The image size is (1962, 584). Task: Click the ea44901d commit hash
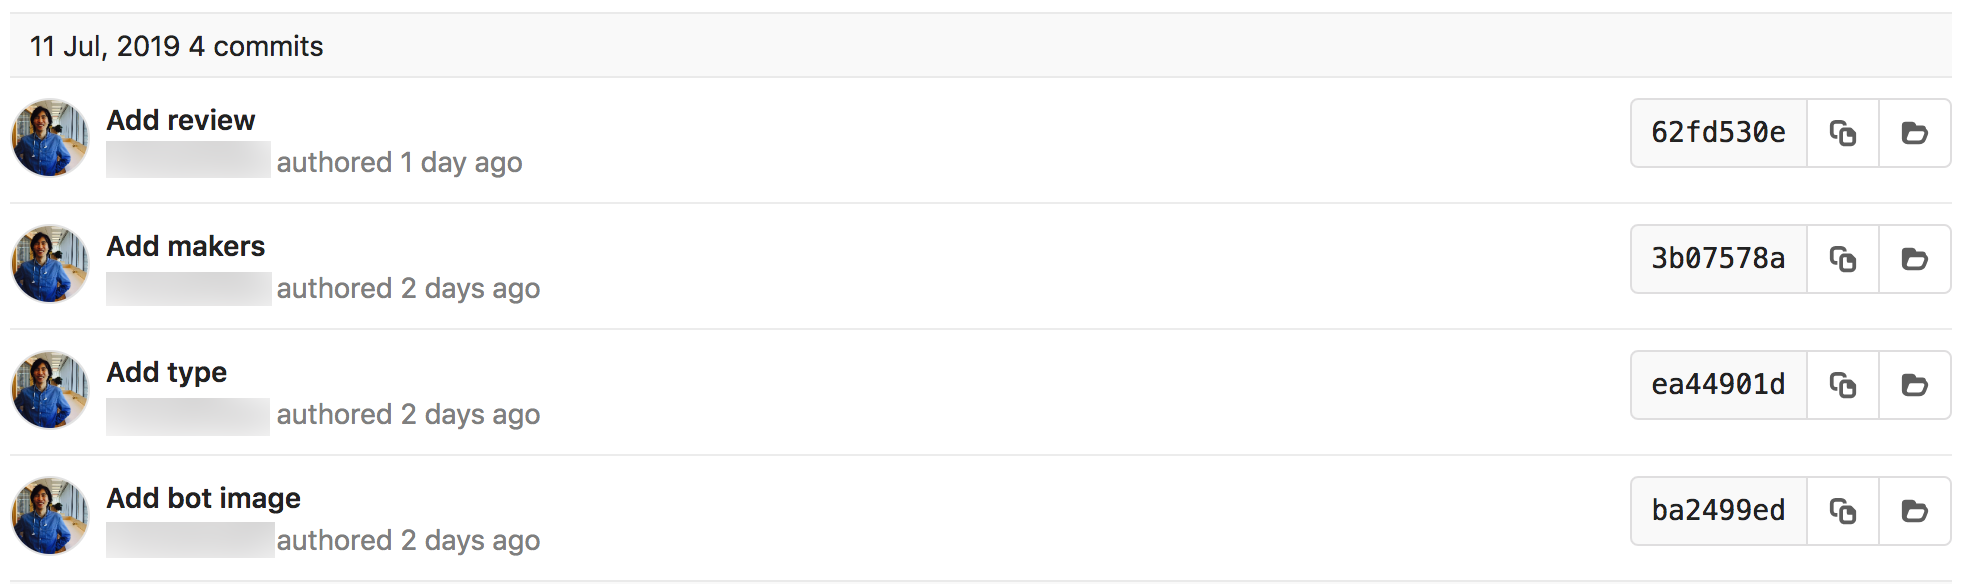tap(1718, 385)
